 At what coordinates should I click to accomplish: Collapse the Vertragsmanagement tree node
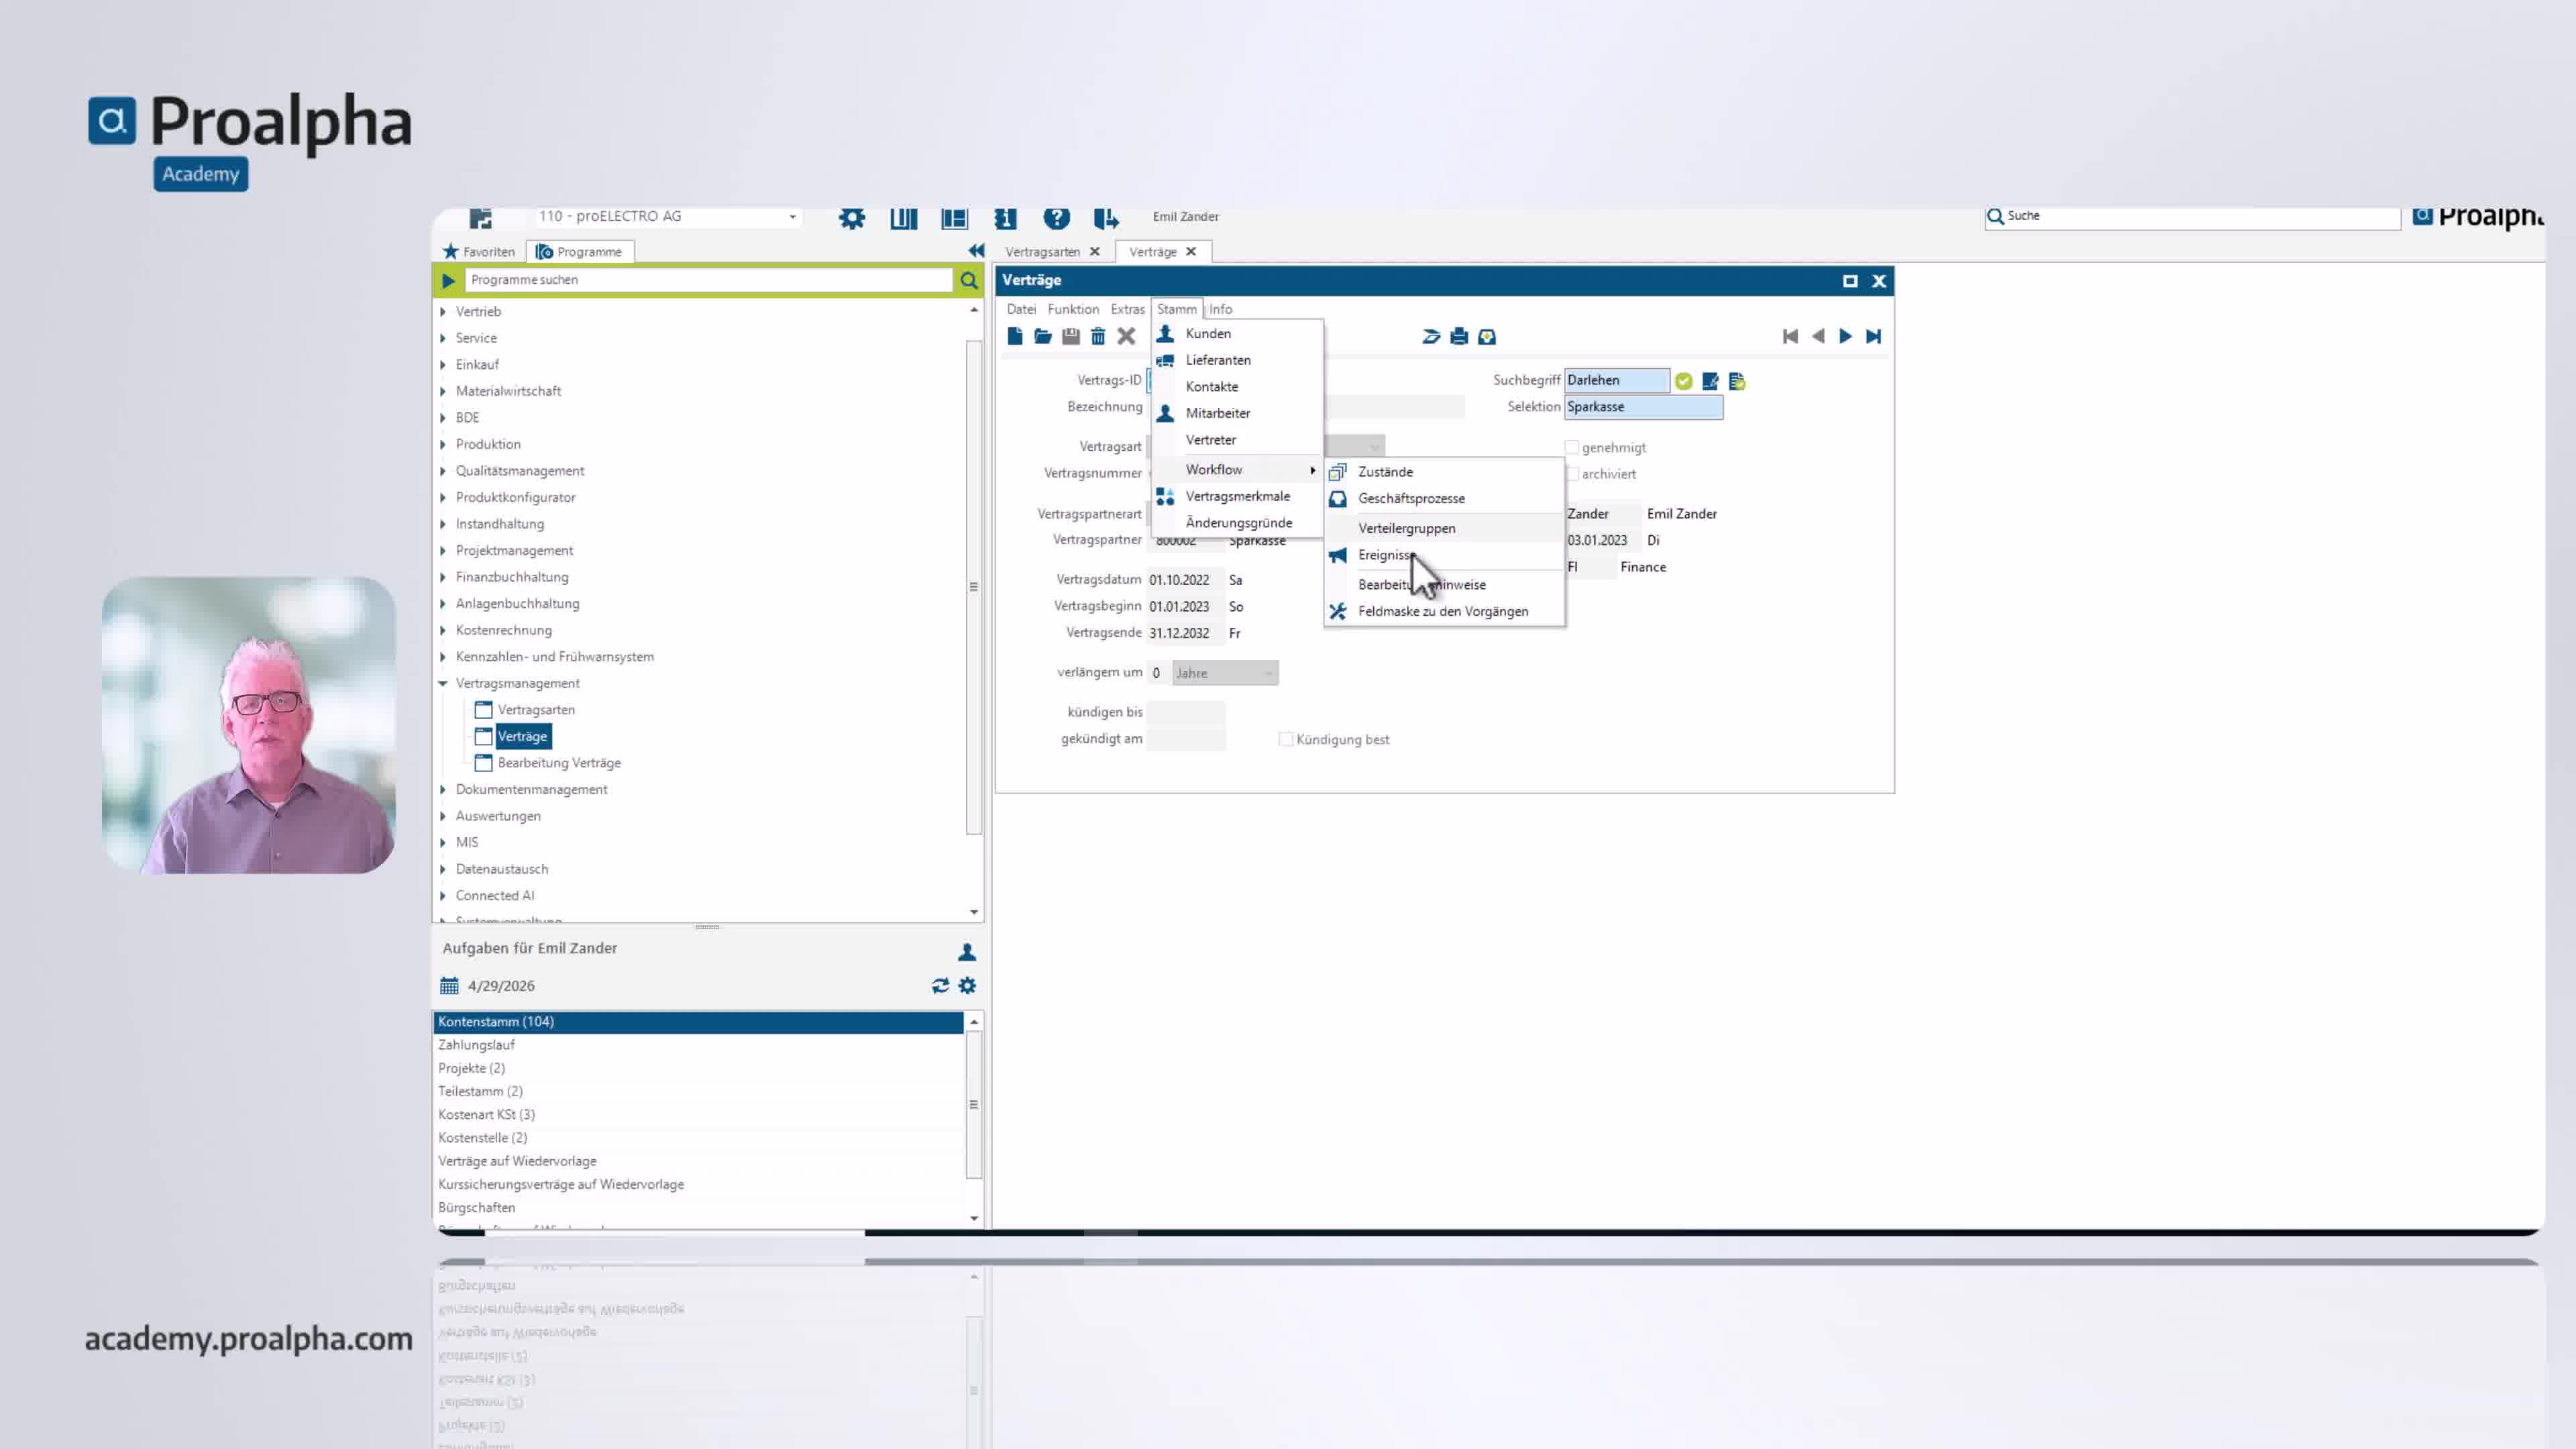point(443,683)
